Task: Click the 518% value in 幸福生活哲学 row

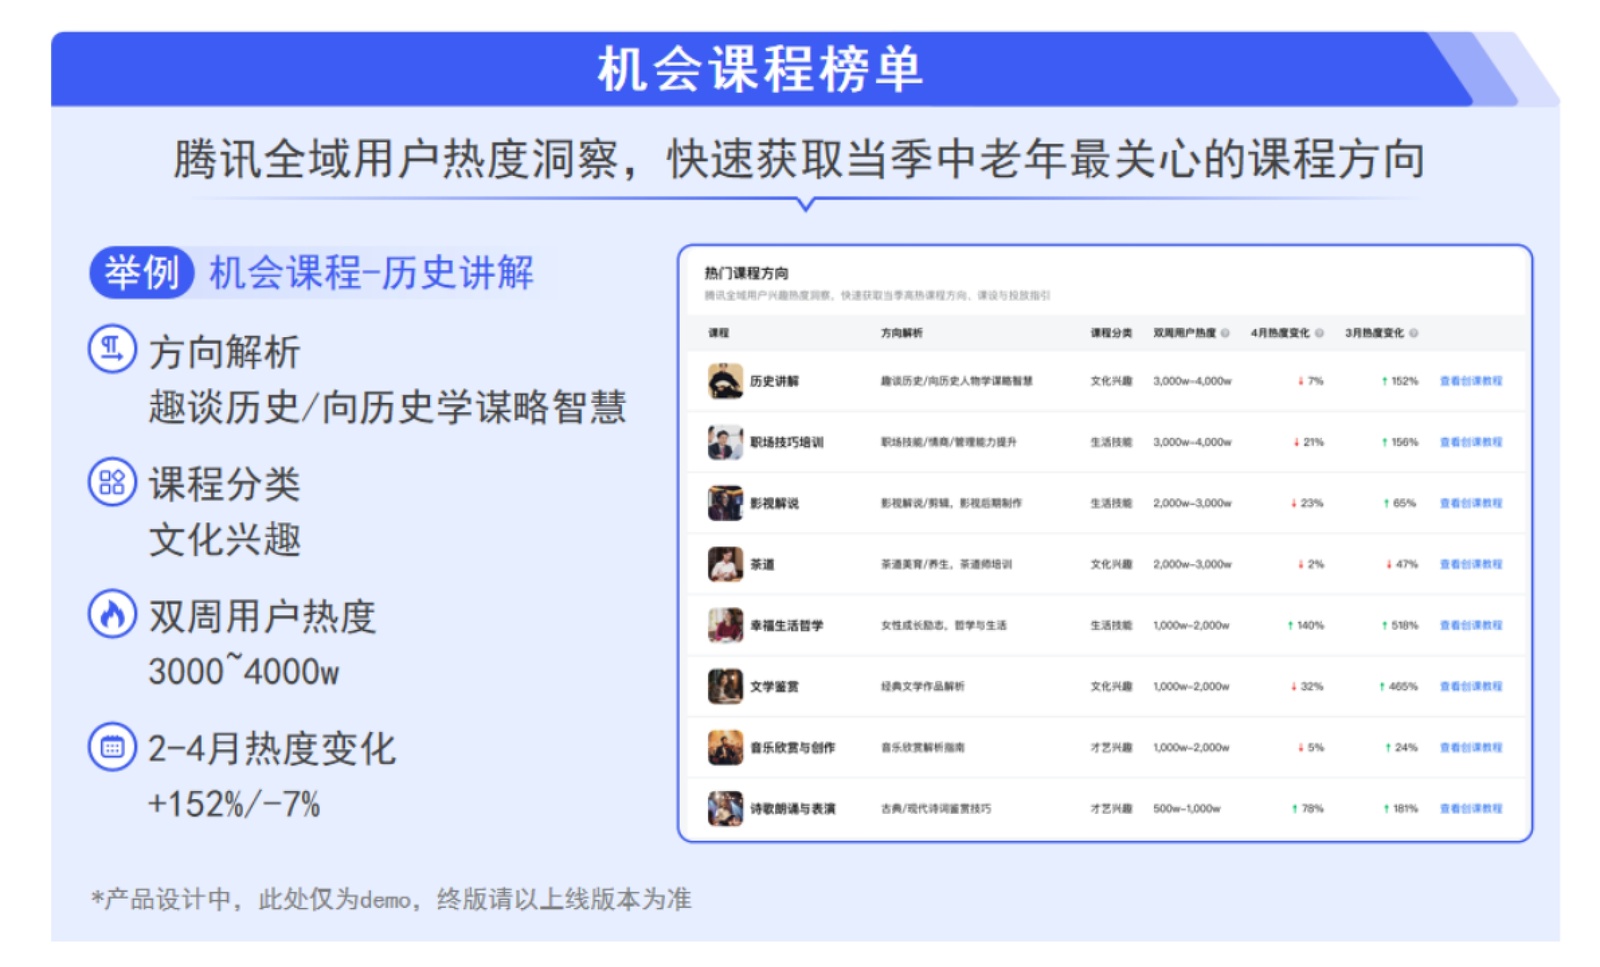Action: pos(1400,625)
